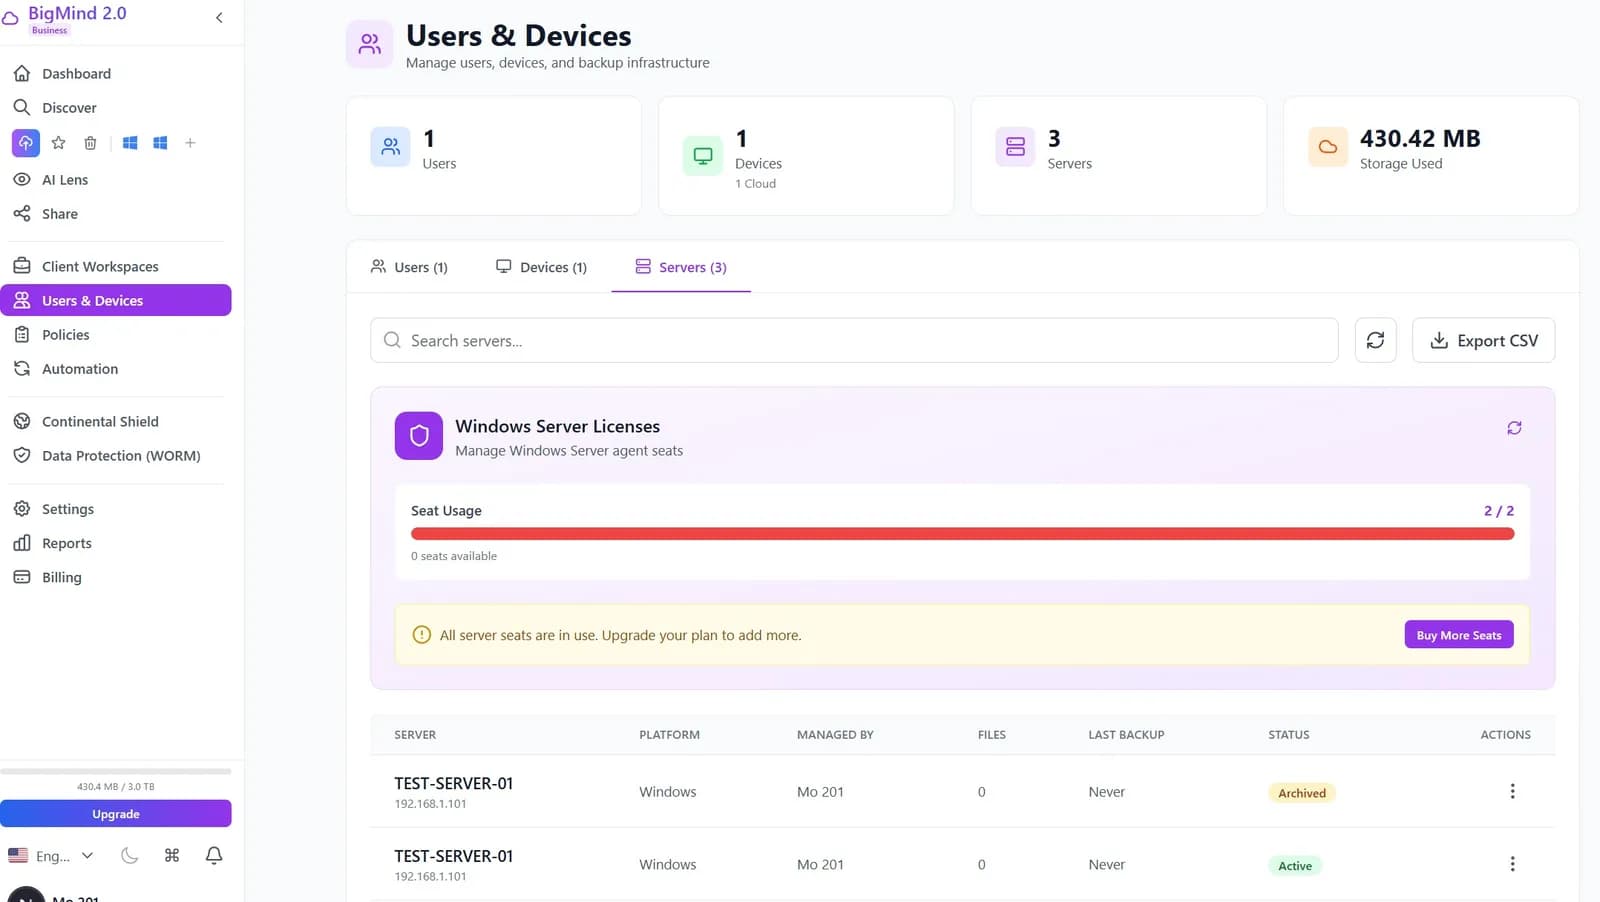Click the keyboard shortcuts command icon
This screenshot has height=902, width=1600.
click(x=171, y=855)
